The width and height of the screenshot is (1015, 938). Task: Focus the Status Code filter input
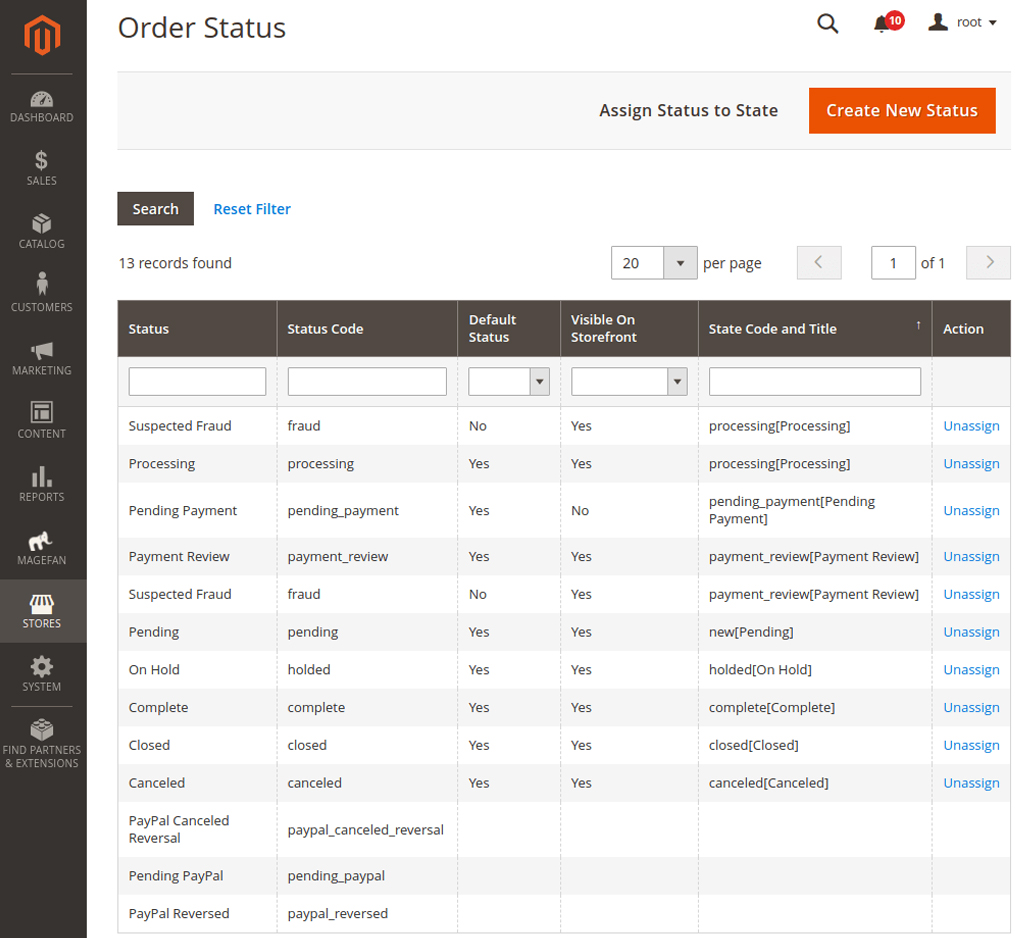pyautogui.click(x=367, y=382)
